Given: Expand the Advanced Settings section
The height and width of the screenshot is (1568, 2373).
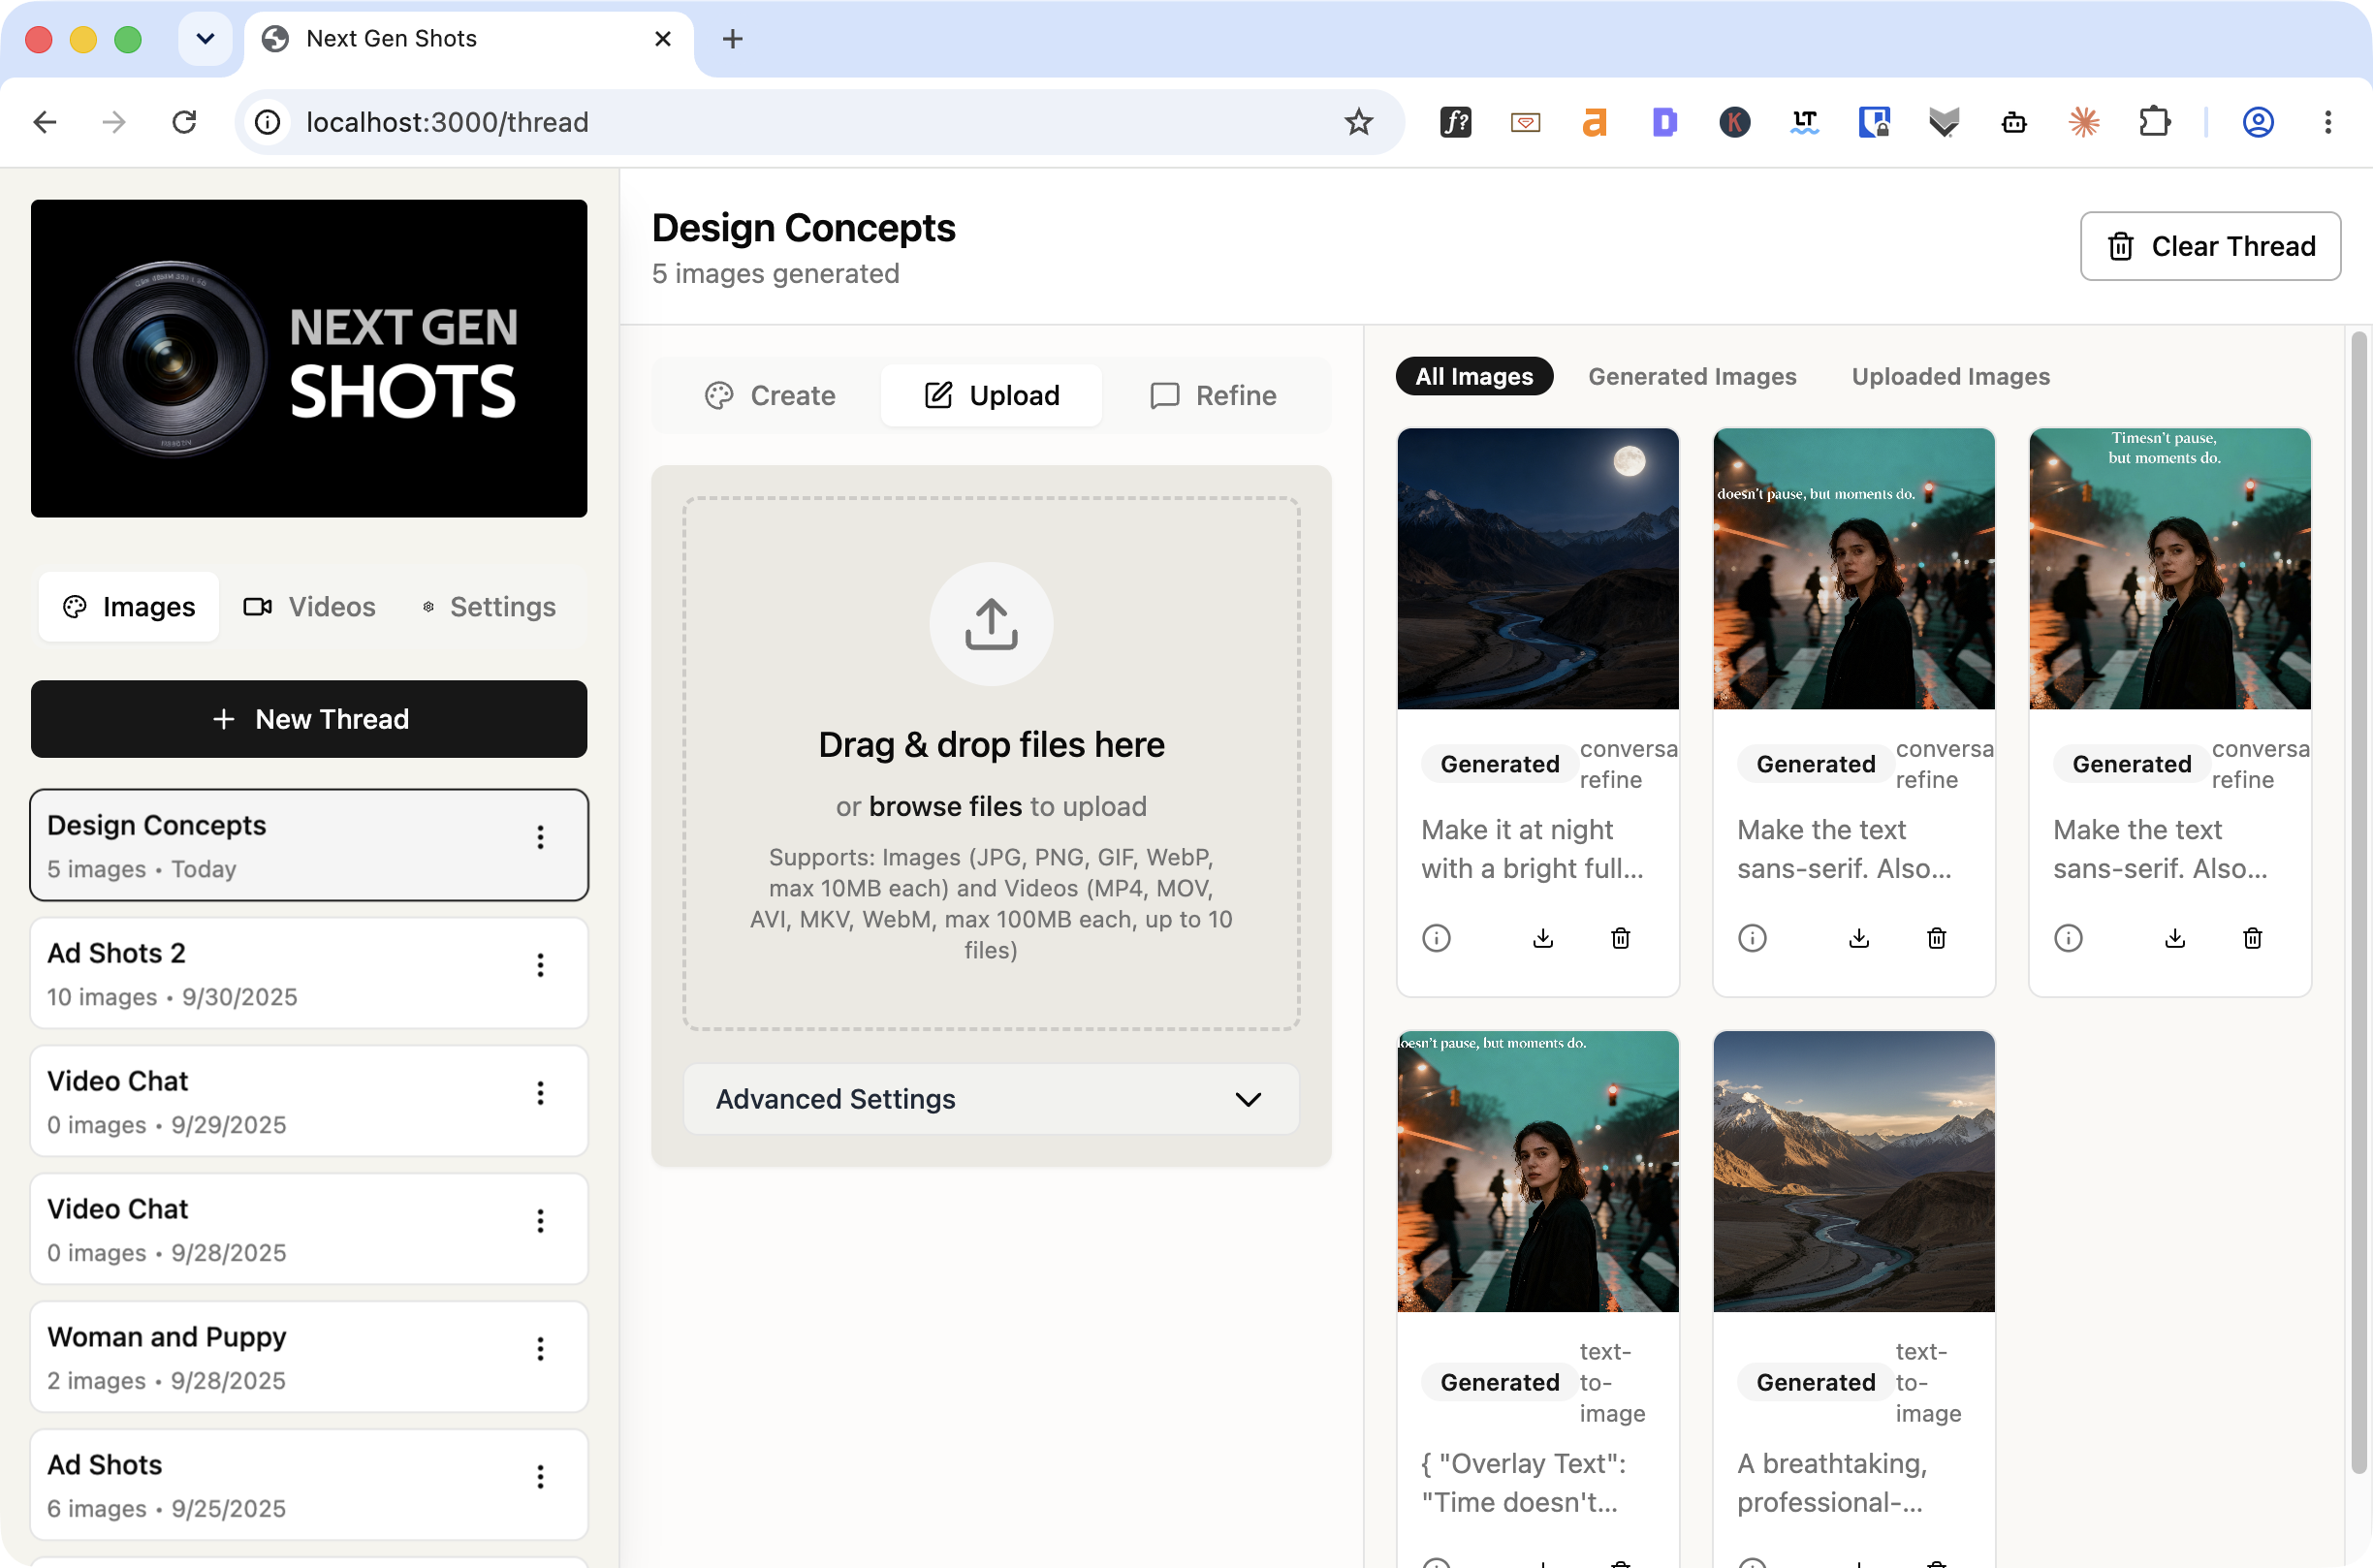Looking at the screenshot, I should 991,1099.
